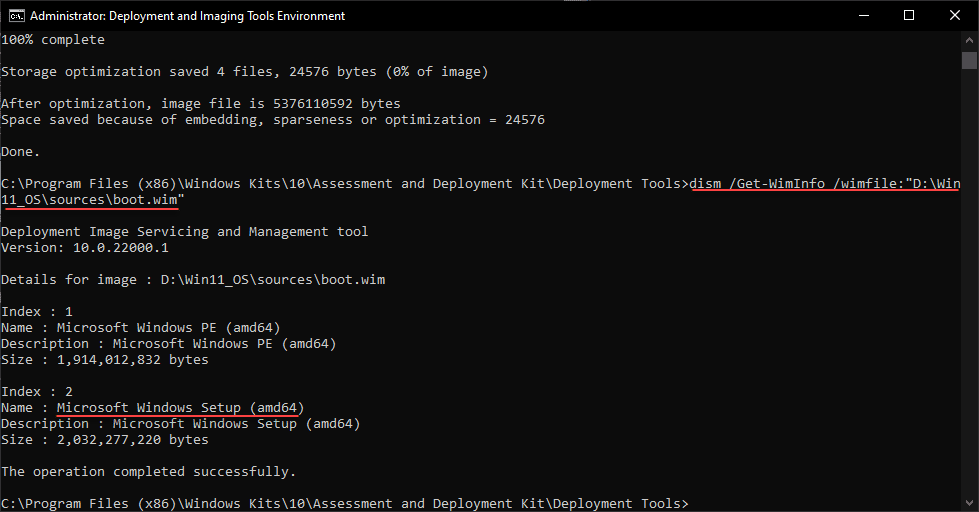Click the underlined Microsoft Windows Setup name
979x512 pixels.
point(180,407)
